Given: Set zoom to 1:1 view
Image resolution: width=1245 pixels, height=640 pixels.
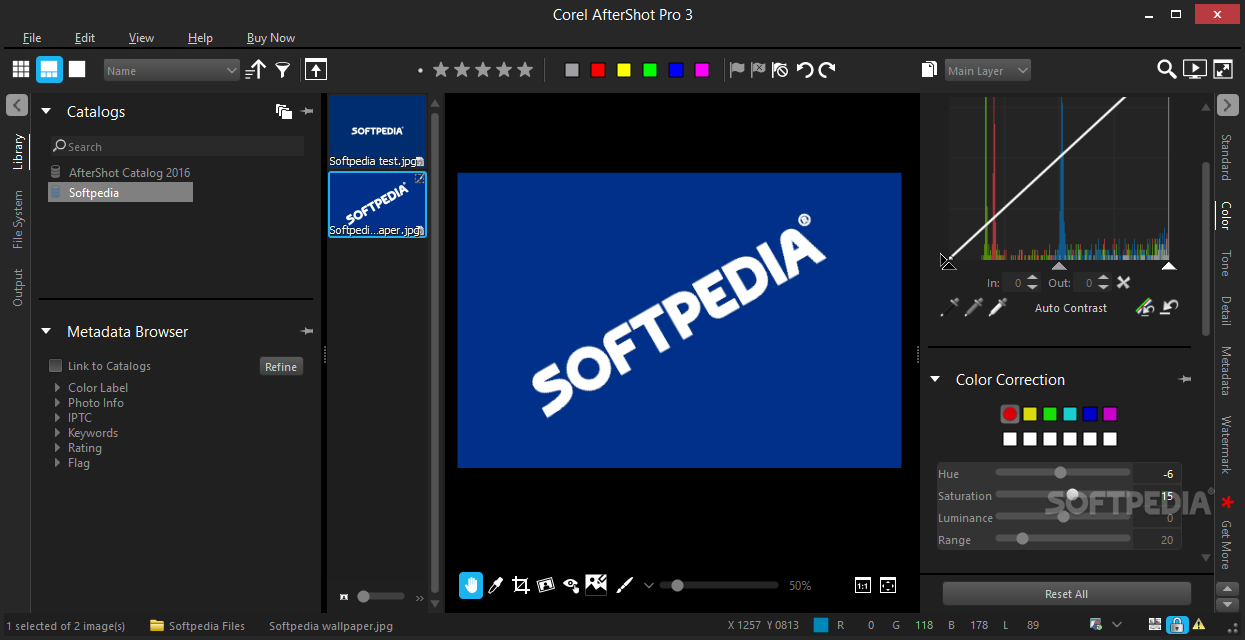Looking at the screenshot, I should pos(863,586).
